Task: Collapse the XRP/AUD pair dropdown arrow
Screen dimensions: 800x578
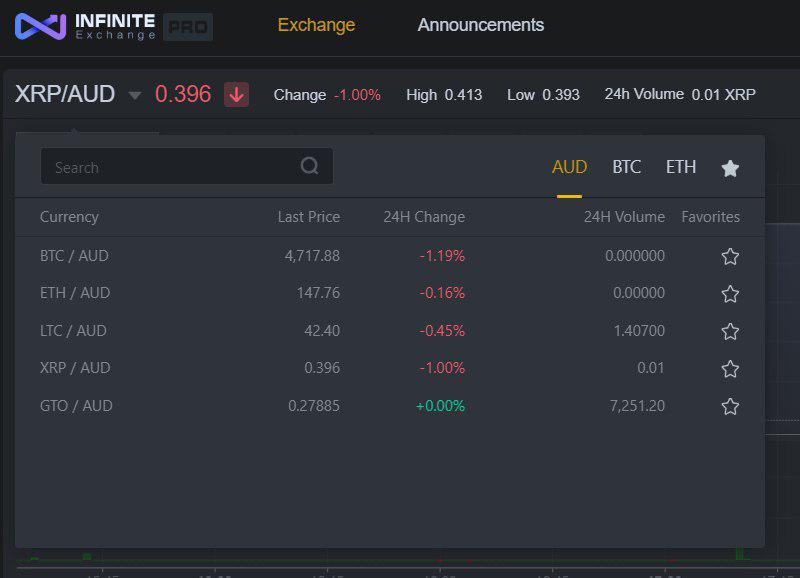Action: click(x=135, y=96)
